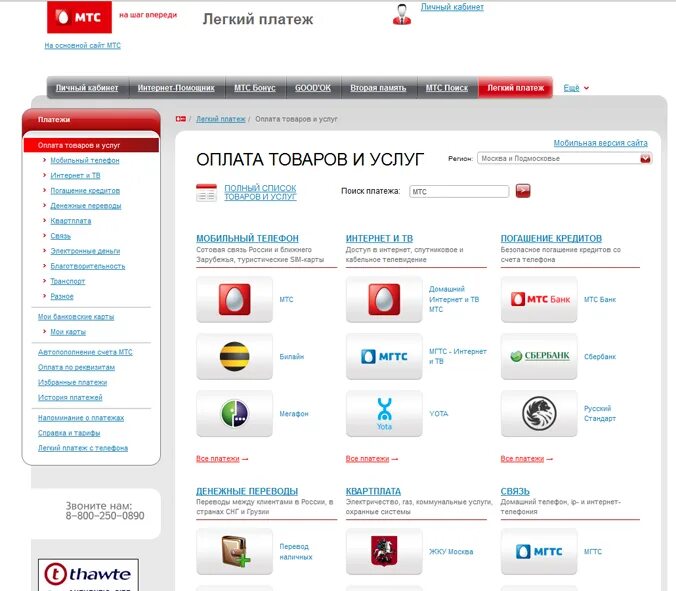Click Личный кабинет link at top

(x=452, y=7)
